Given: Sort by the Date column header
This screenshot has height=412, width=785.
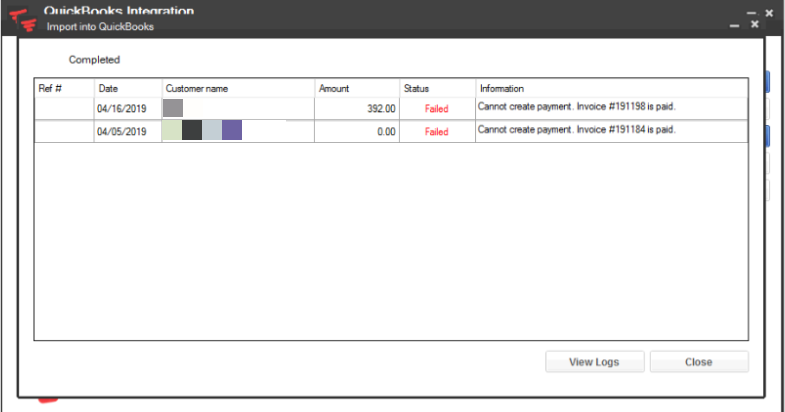Looking at the screenshot, I should [128, 88].
